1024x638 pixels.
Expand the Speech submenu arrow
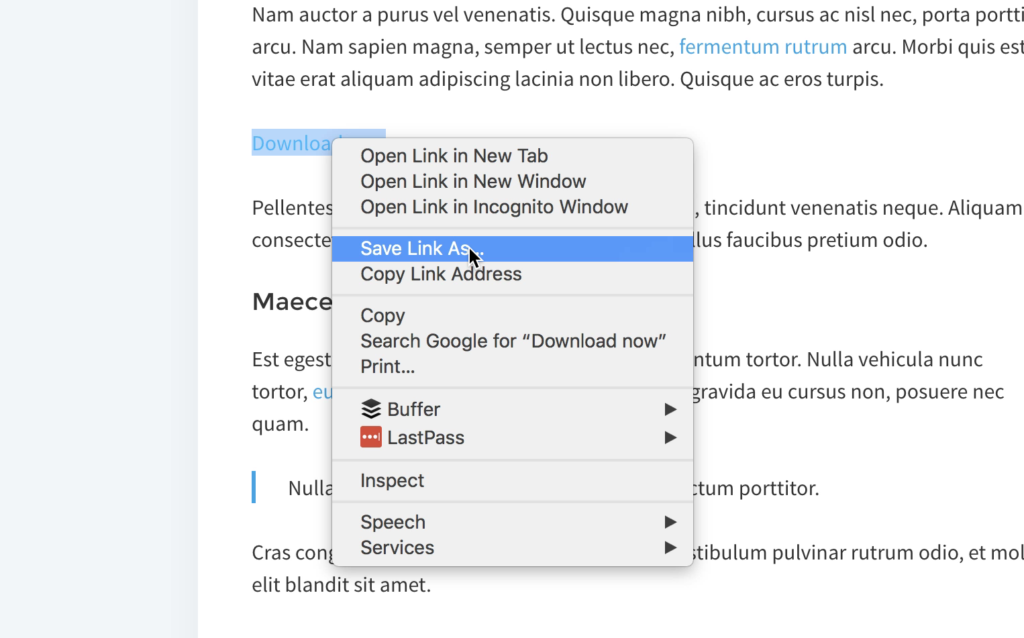[x=670, y=522]
